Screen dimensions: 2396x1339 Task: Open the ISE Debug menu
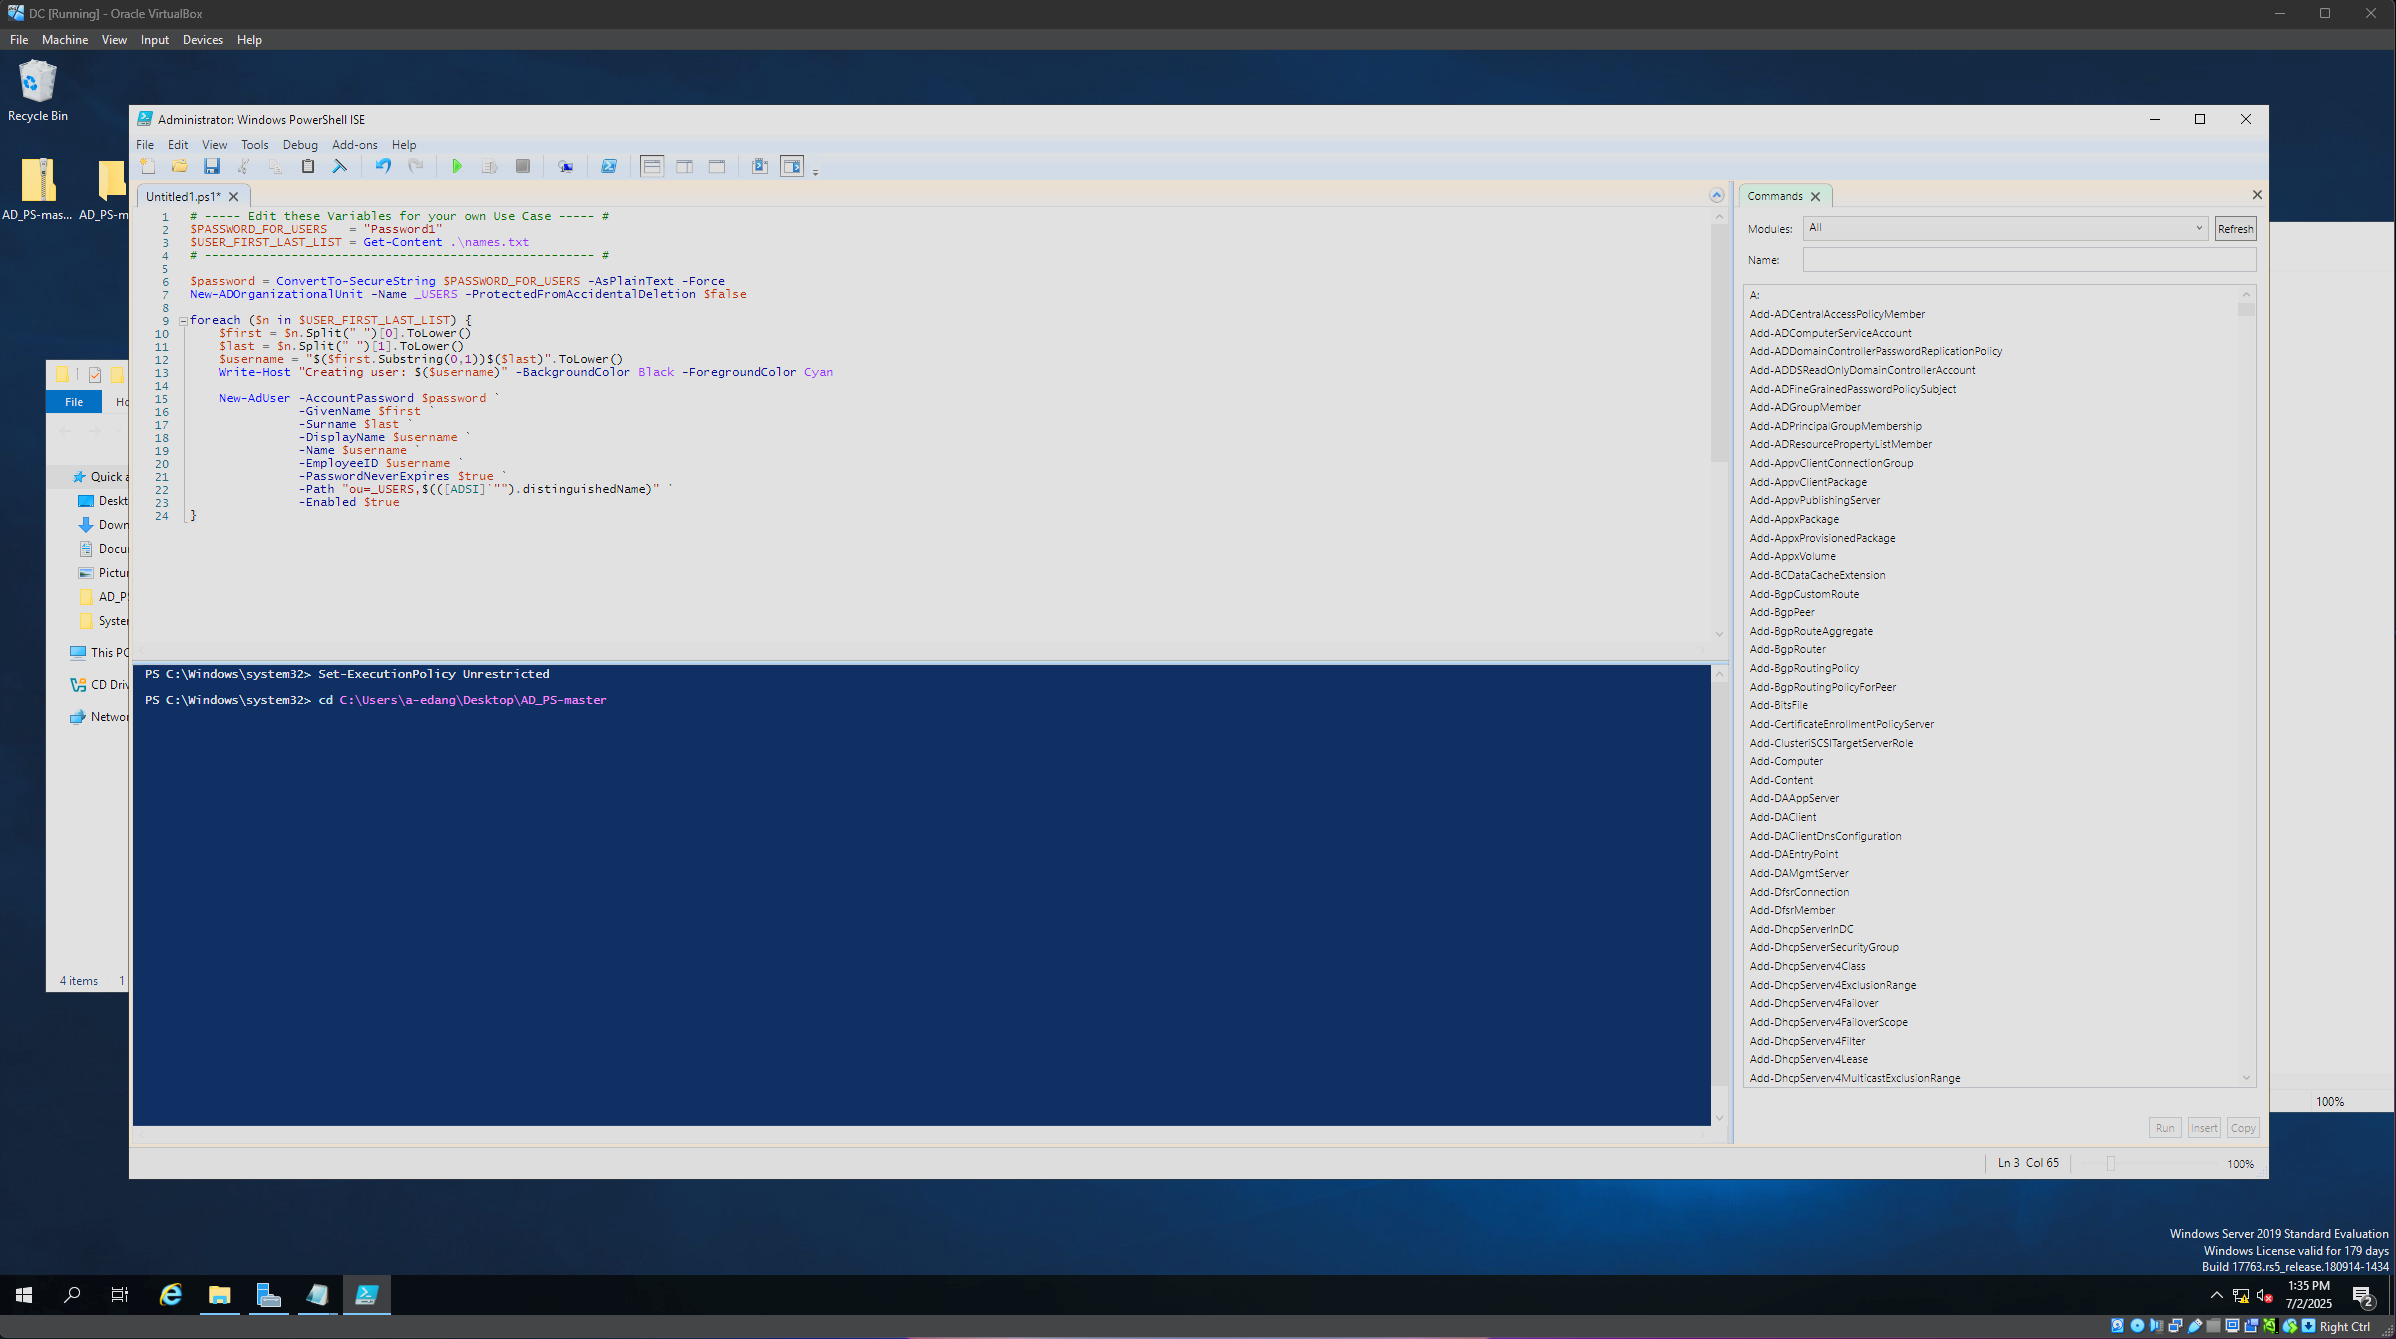(300, 145)
